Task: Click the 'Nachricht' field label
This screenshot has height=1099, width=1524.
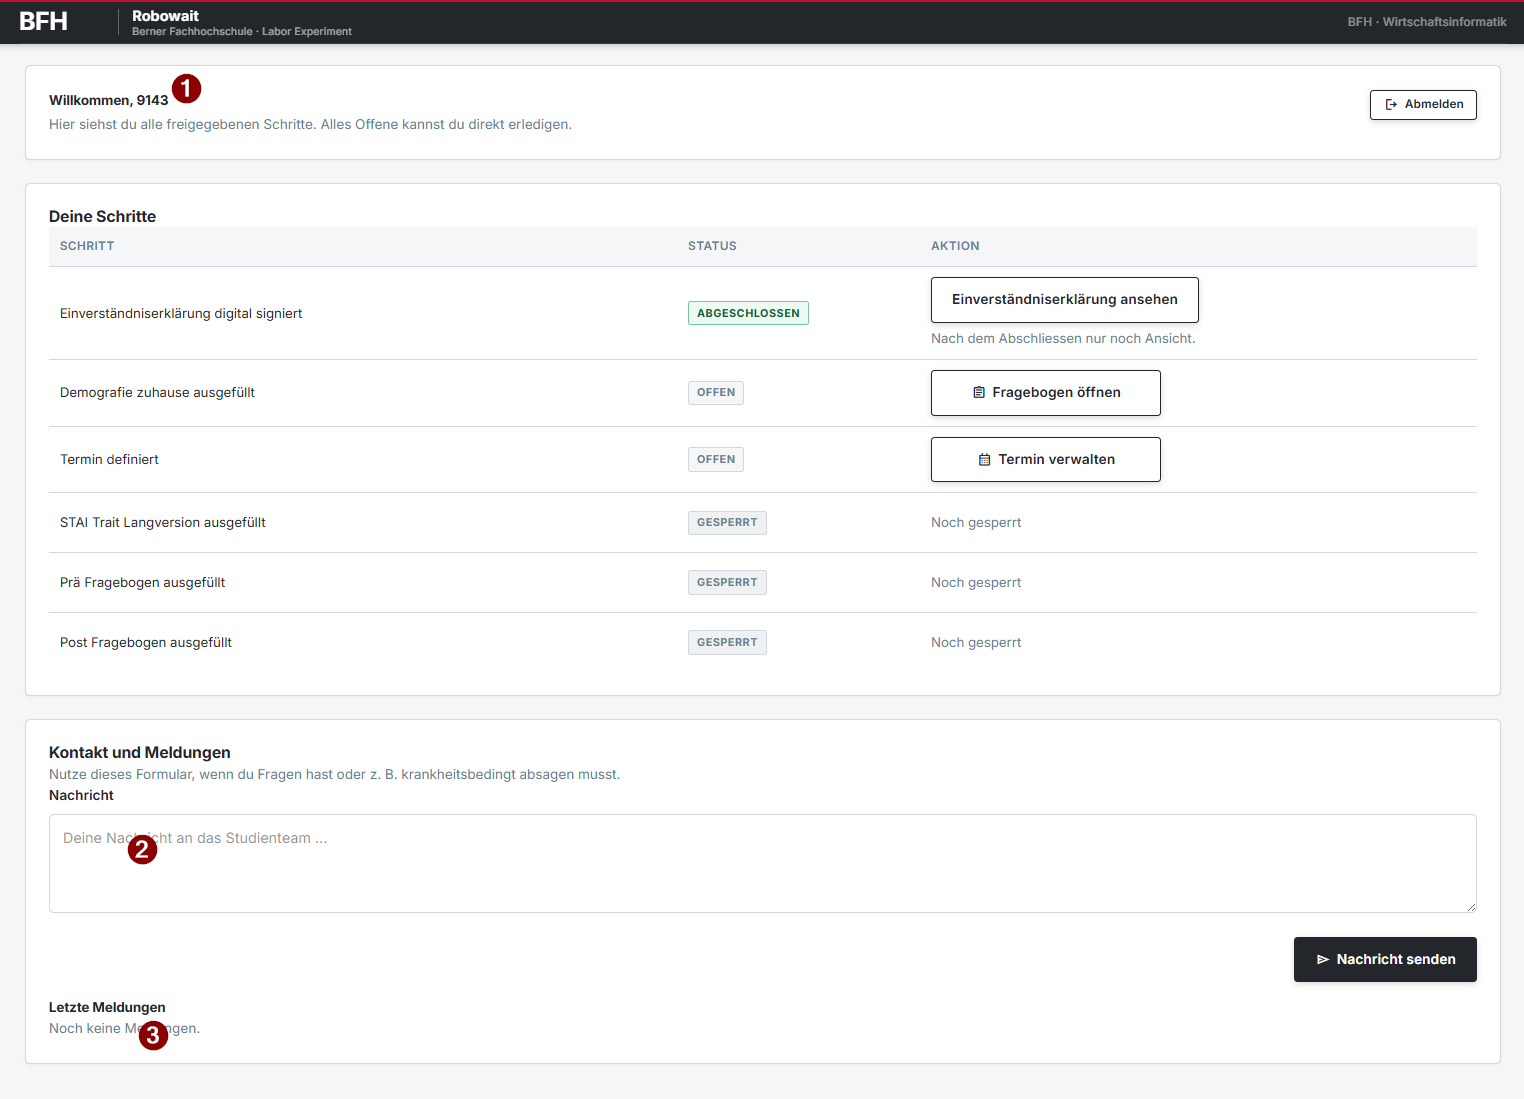Action: tap(81, 796)
